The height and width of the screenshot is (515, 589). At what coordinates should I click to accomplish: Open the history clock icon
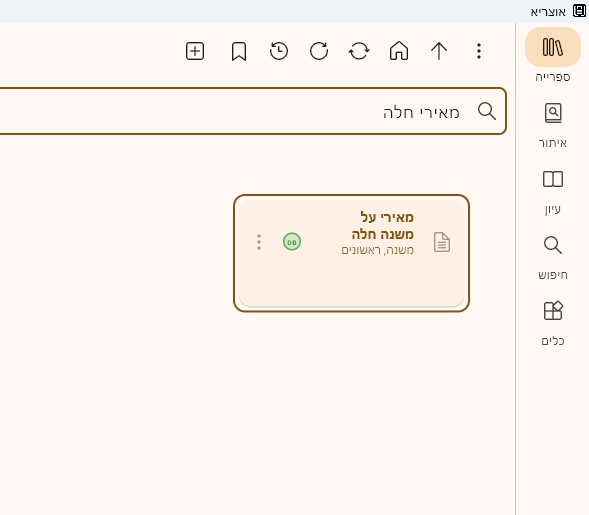tap(279, 51)
